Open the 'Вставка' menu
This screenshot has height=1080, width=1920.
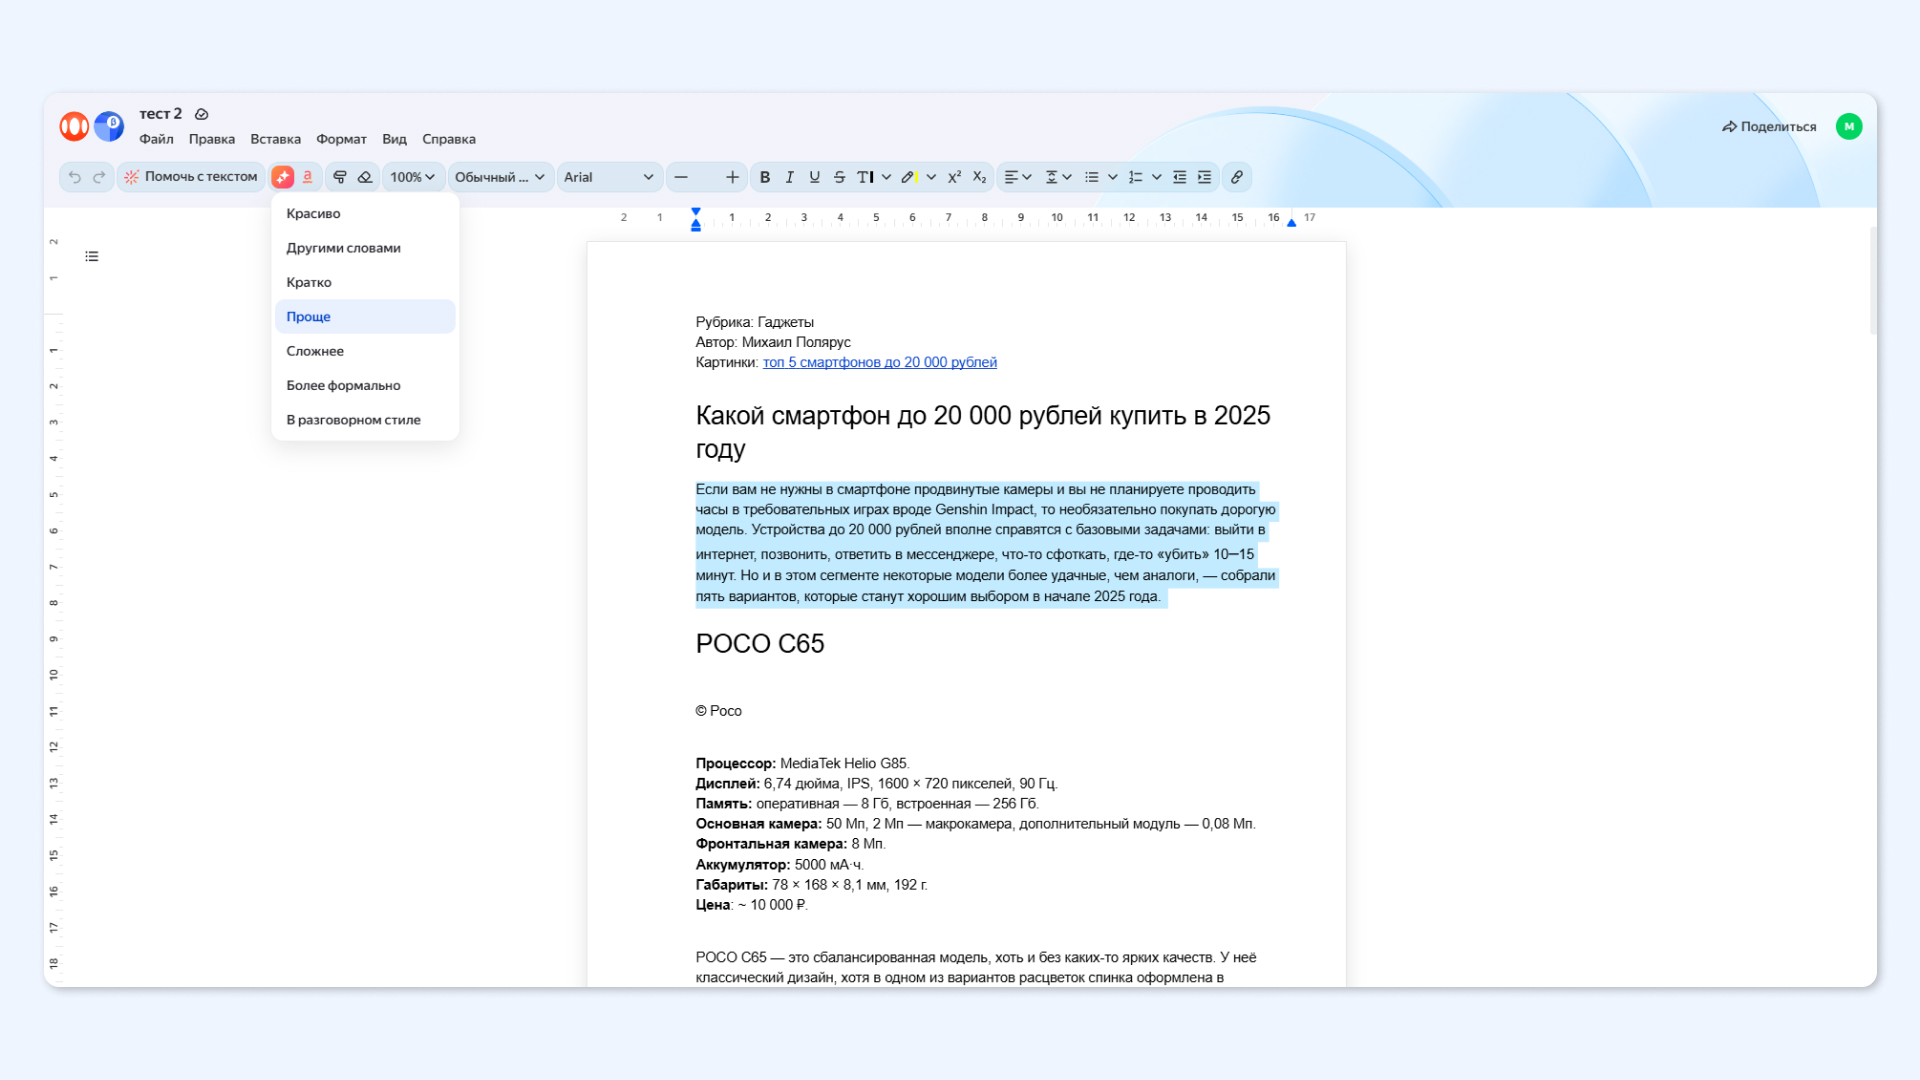pos(275,139)
